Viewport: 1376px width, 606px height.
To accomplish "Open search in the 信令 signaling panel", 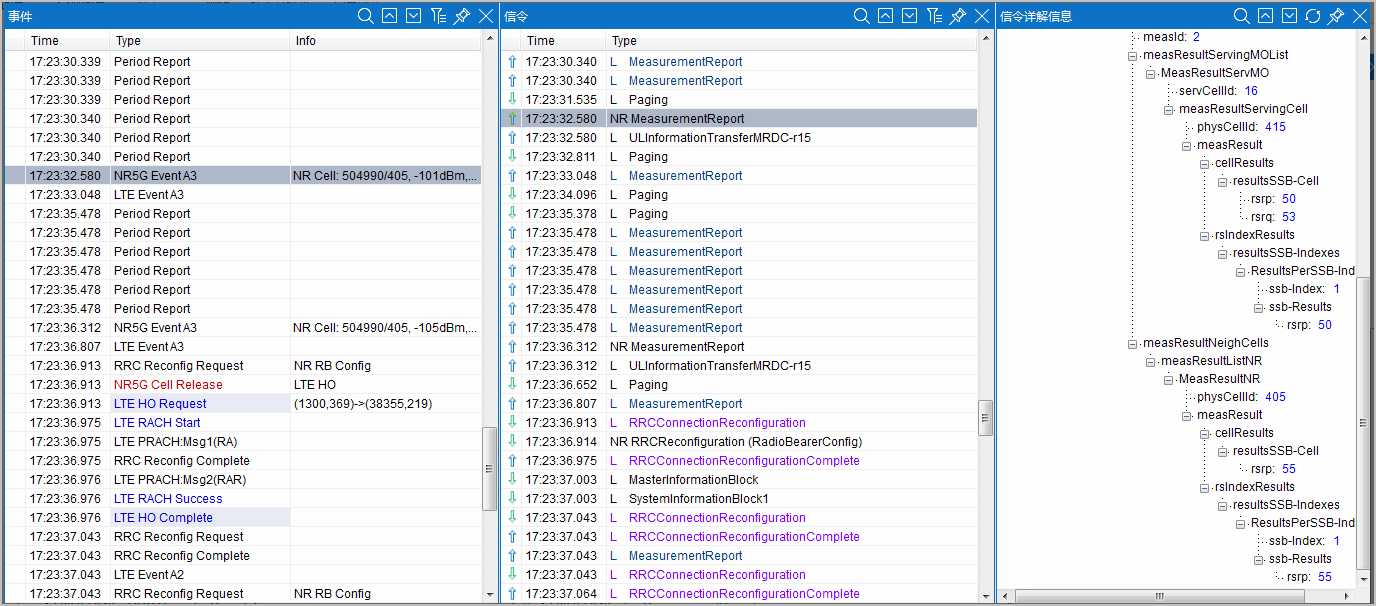I will pyautogui.click(x=861, y=15).
